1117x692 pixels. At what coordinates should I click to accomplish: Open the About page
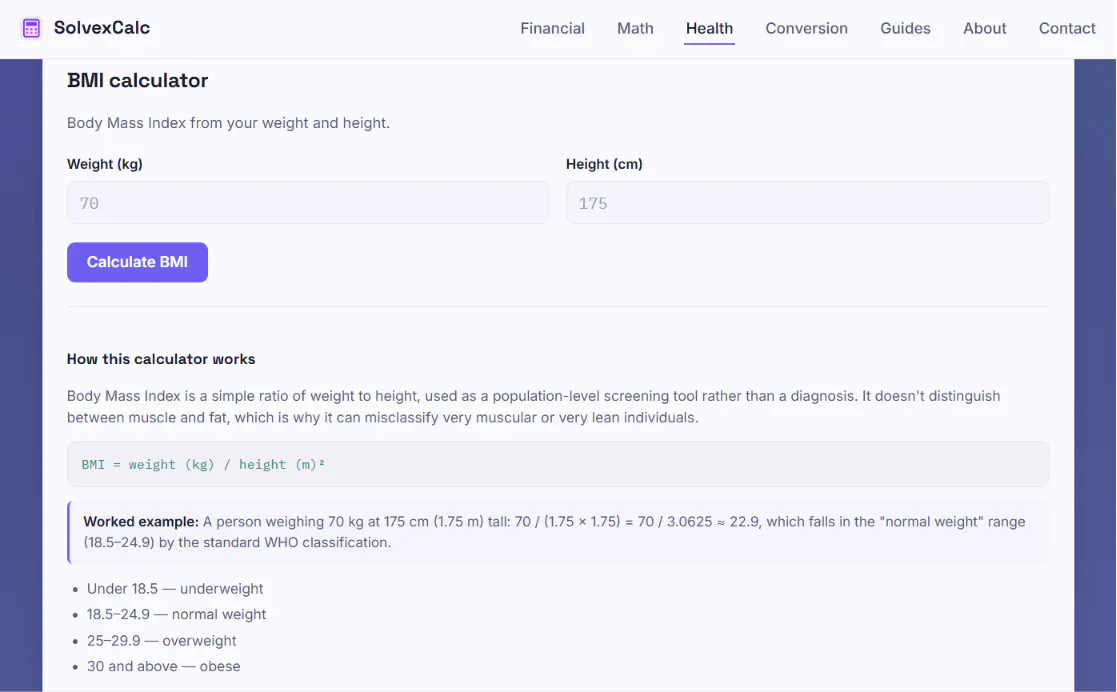[x=984, y=29]
